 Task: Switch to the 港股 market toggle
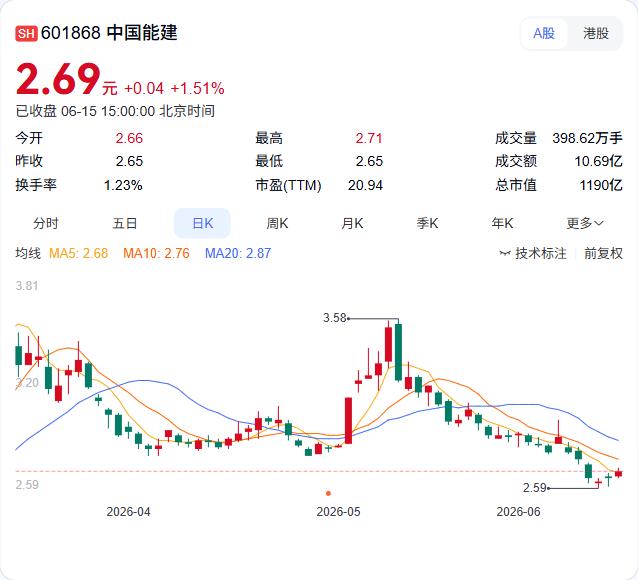click(596, 33)
